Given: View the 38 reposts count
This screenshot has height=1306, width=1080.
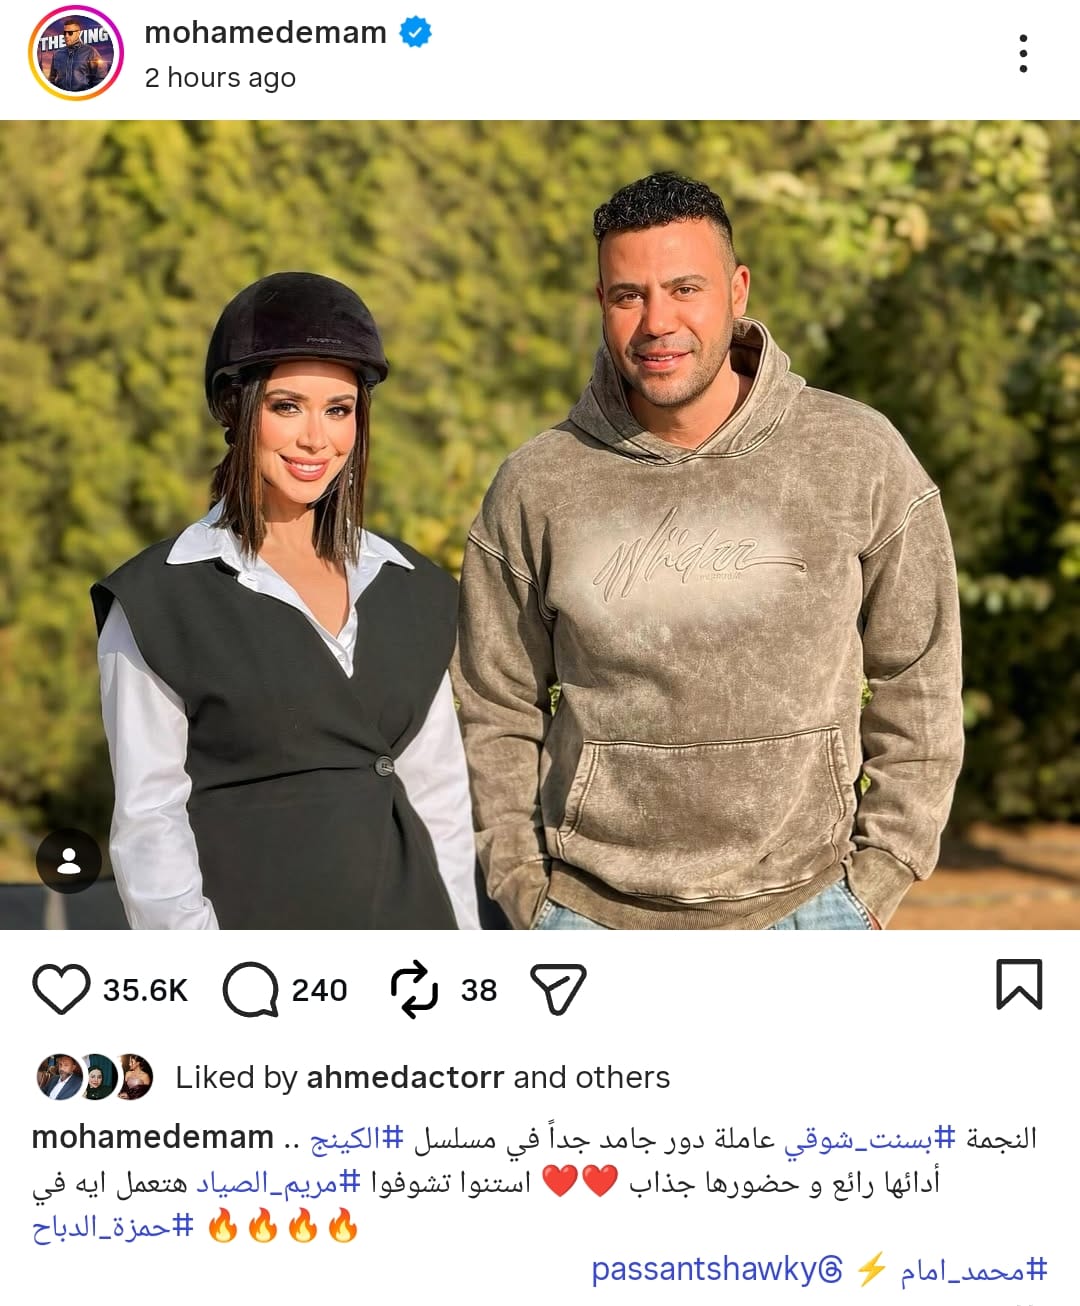Looking at the screenshot, I should 479,990.
